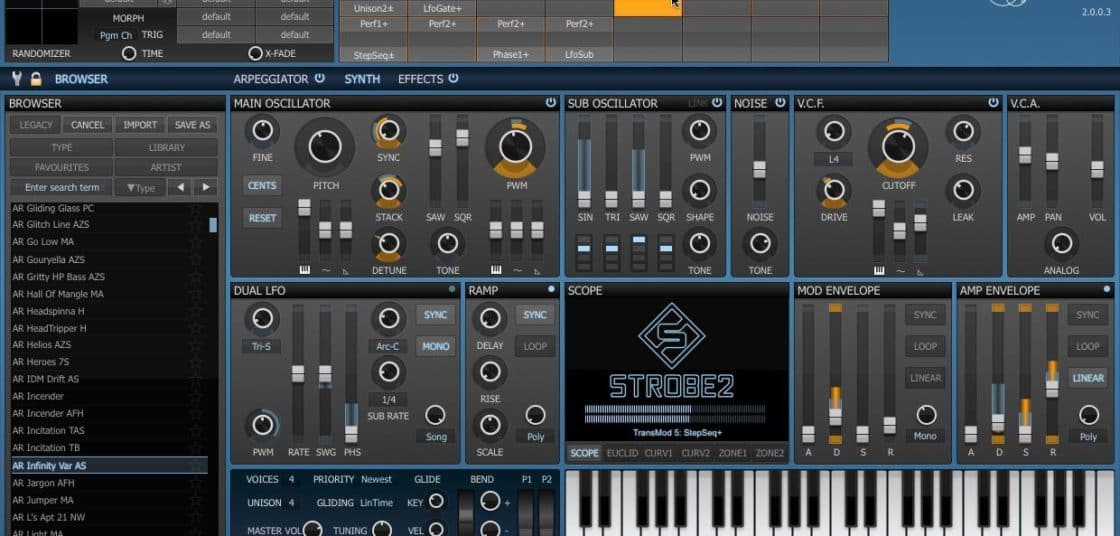Screen dimensions: 1120x536
Task: Click the DETUNE knob
Action: (389, 244)
